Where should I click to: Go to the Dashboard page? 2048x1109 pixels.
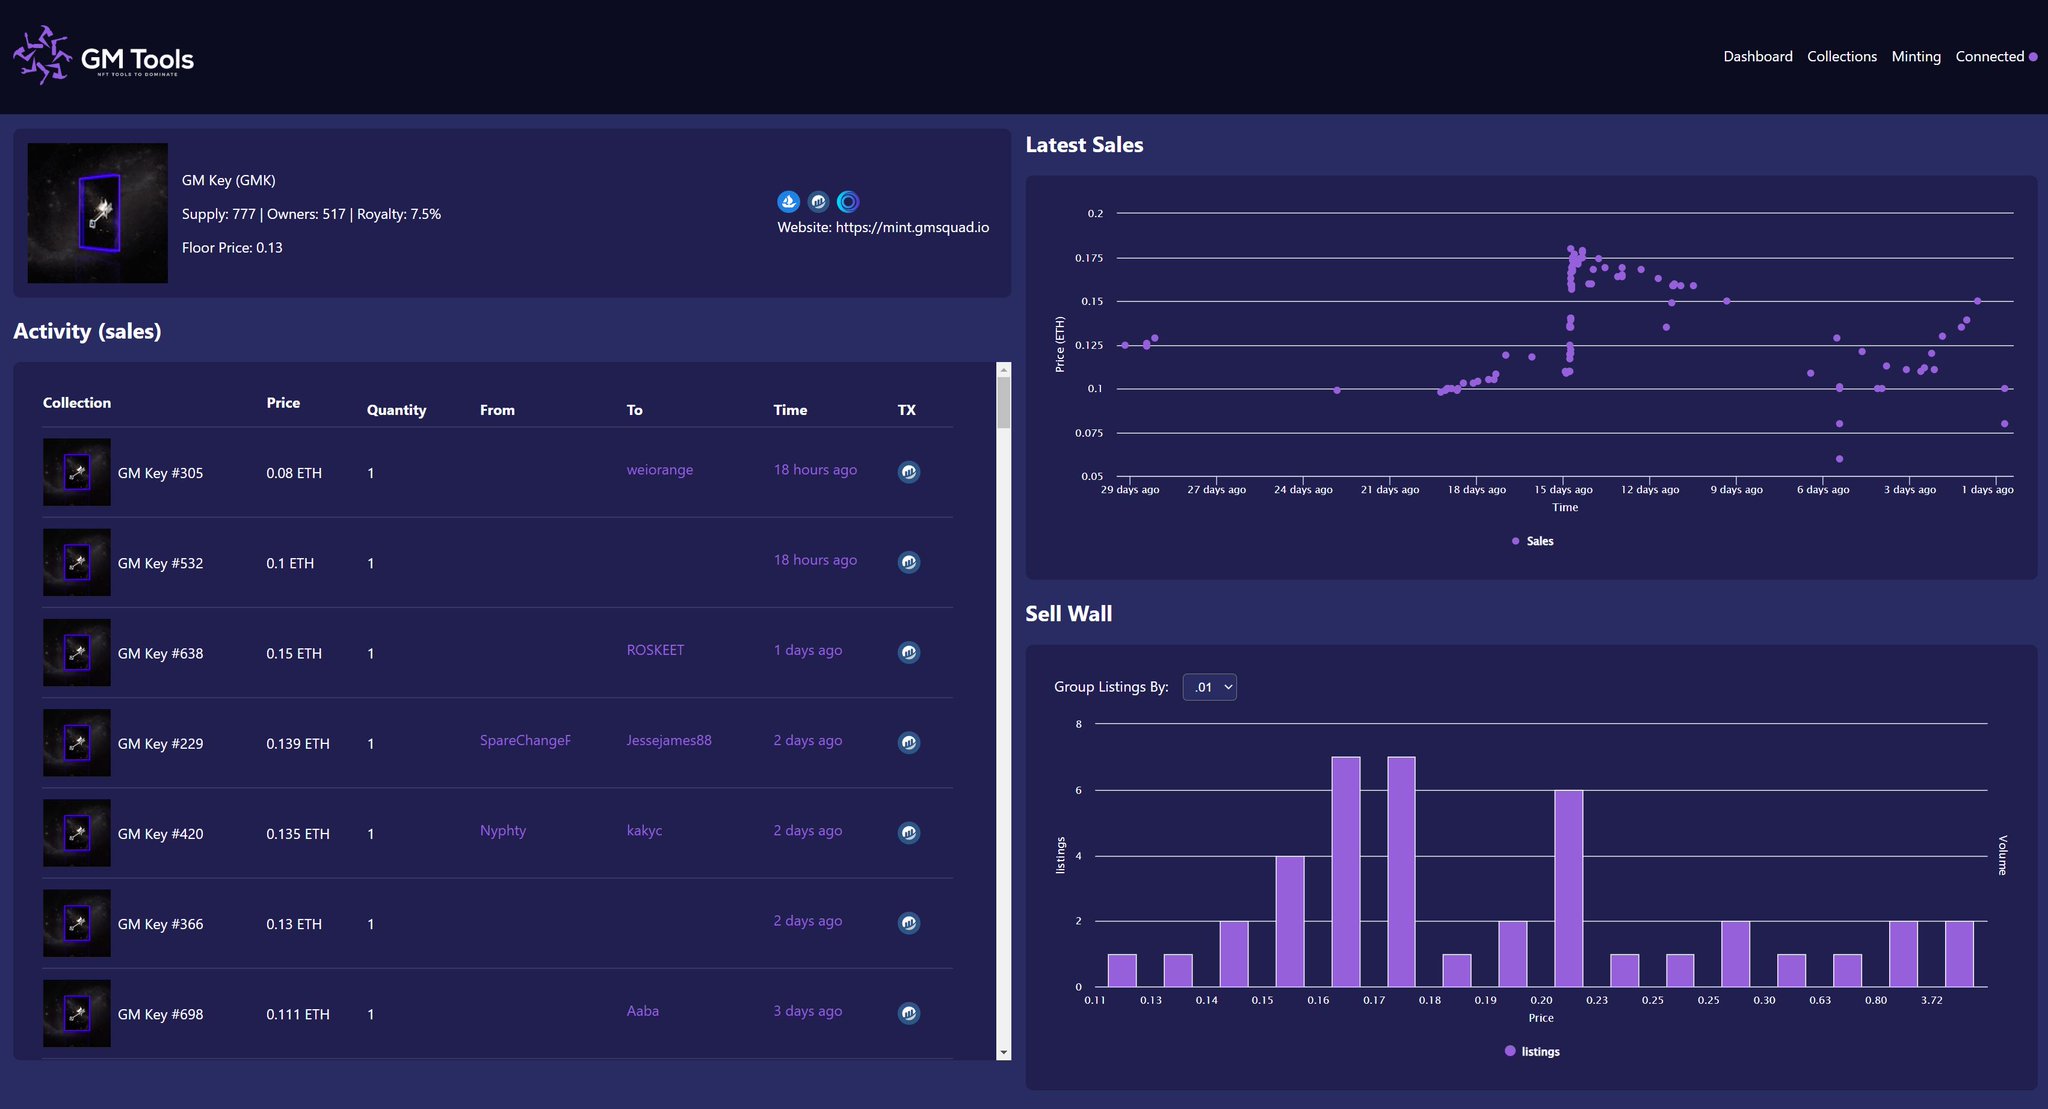[1757, 56]
